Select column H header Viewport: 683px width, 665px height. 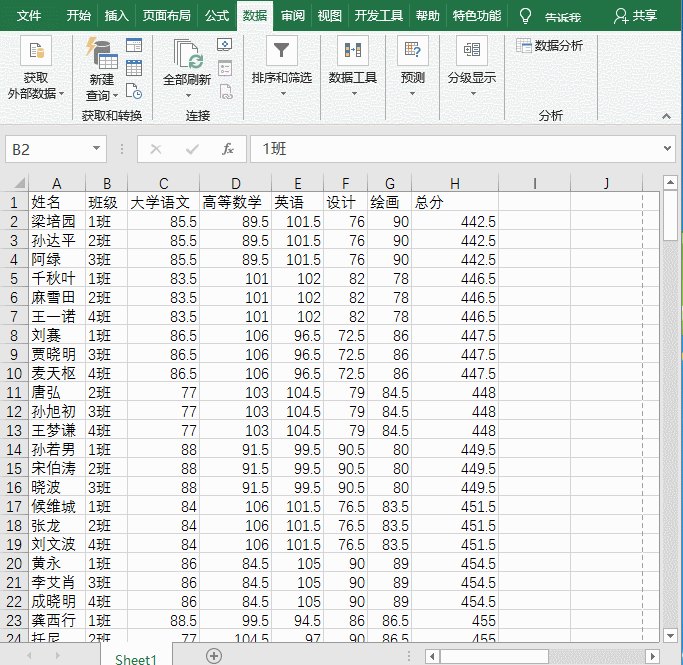click(x=455, y=183)
